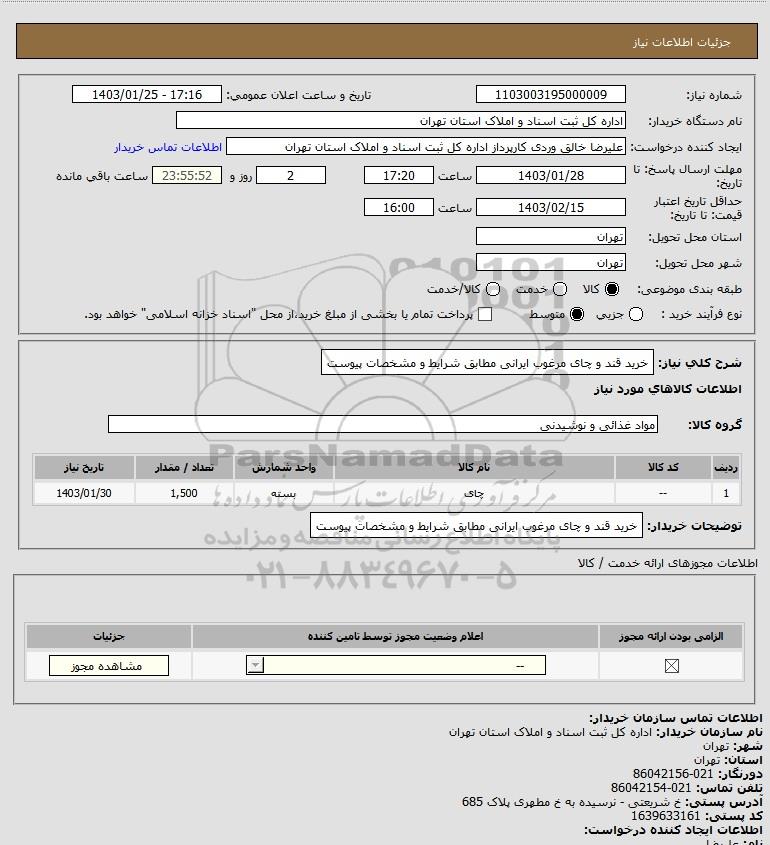Click the request creator field علیرضا خالق وردی
Screen dimensions: 770x845
point(426,147)
